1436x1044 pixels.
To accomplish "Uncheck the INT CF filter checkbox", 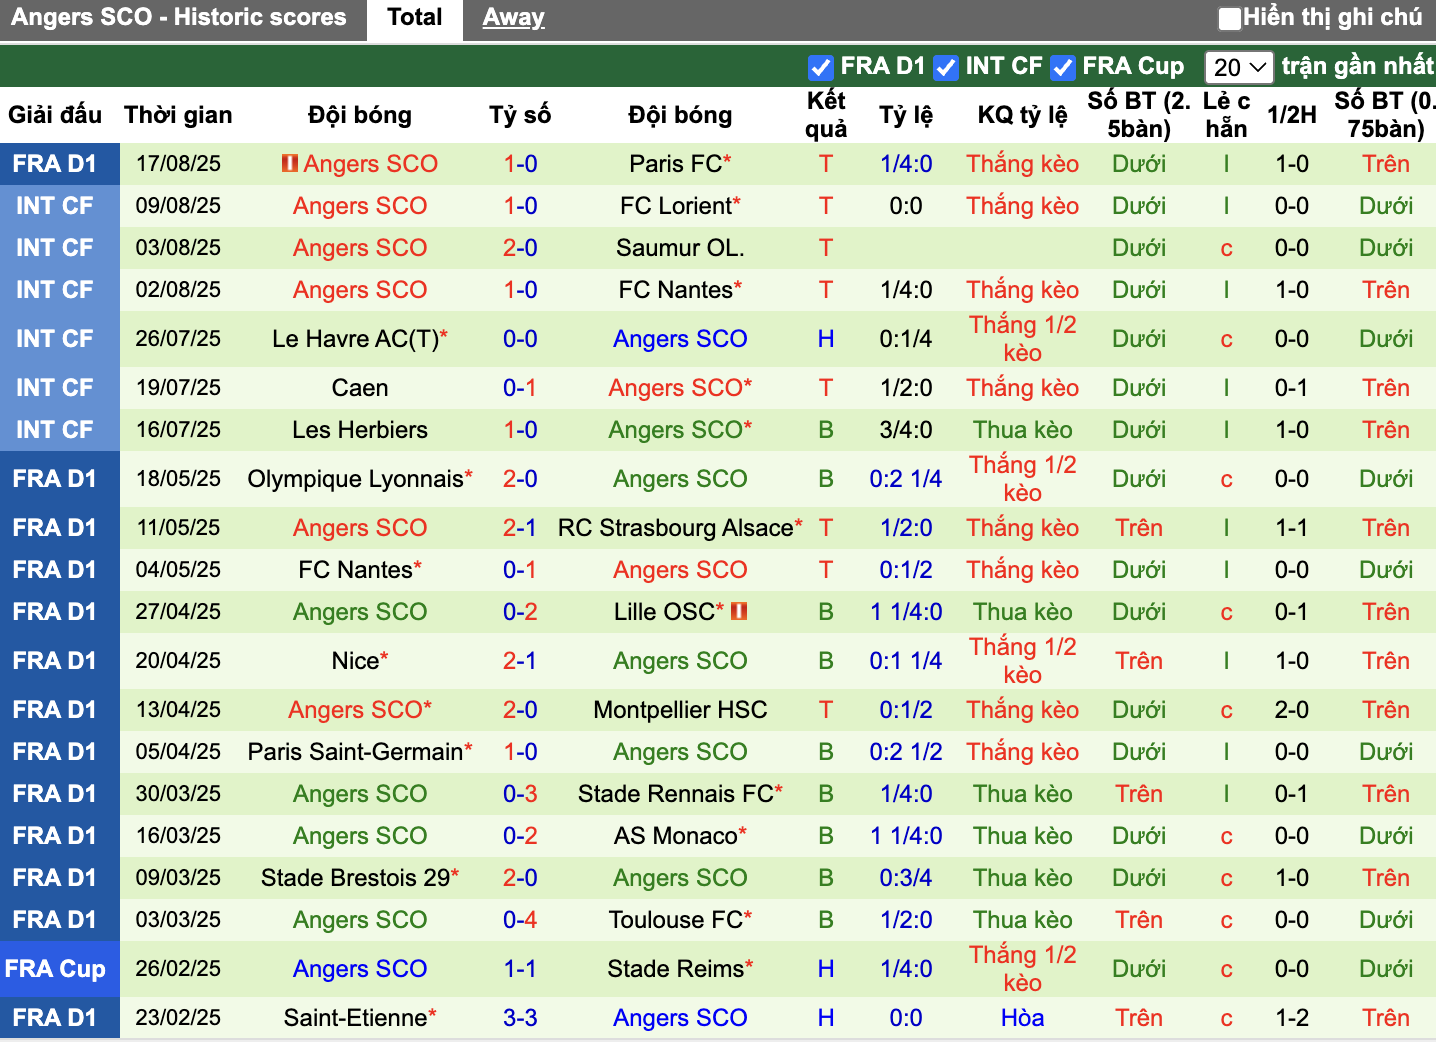I will (x=945, y=67).
